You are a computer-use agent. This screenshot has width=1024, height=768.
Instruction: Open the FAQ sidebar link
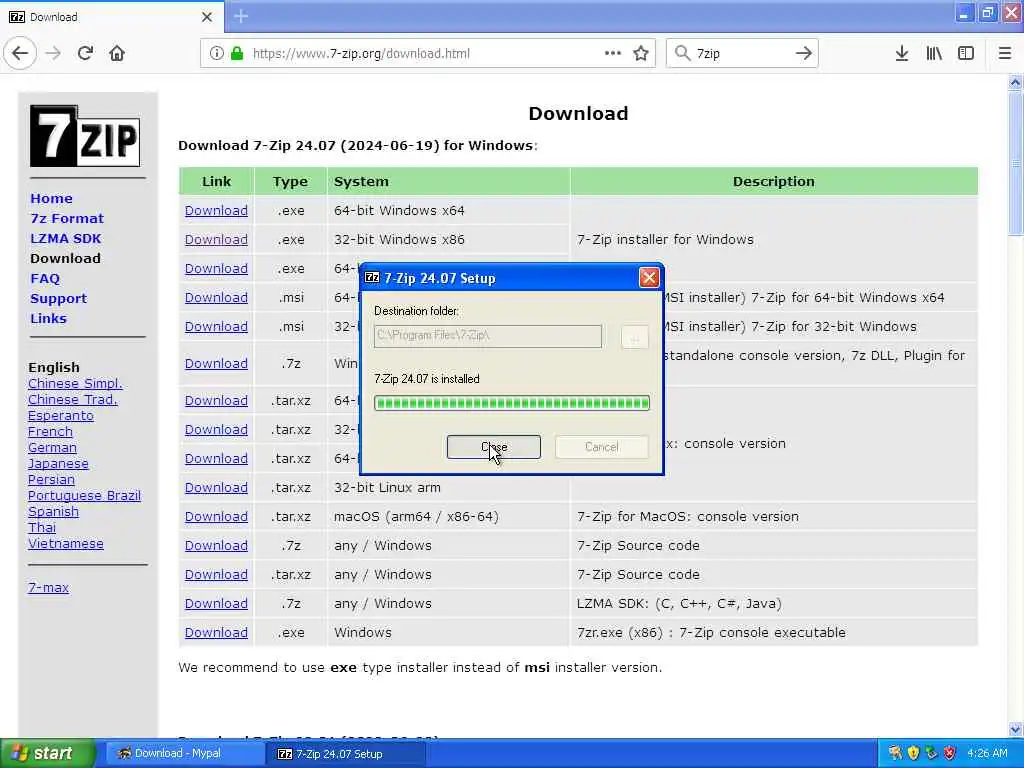[x=45, y=279]
